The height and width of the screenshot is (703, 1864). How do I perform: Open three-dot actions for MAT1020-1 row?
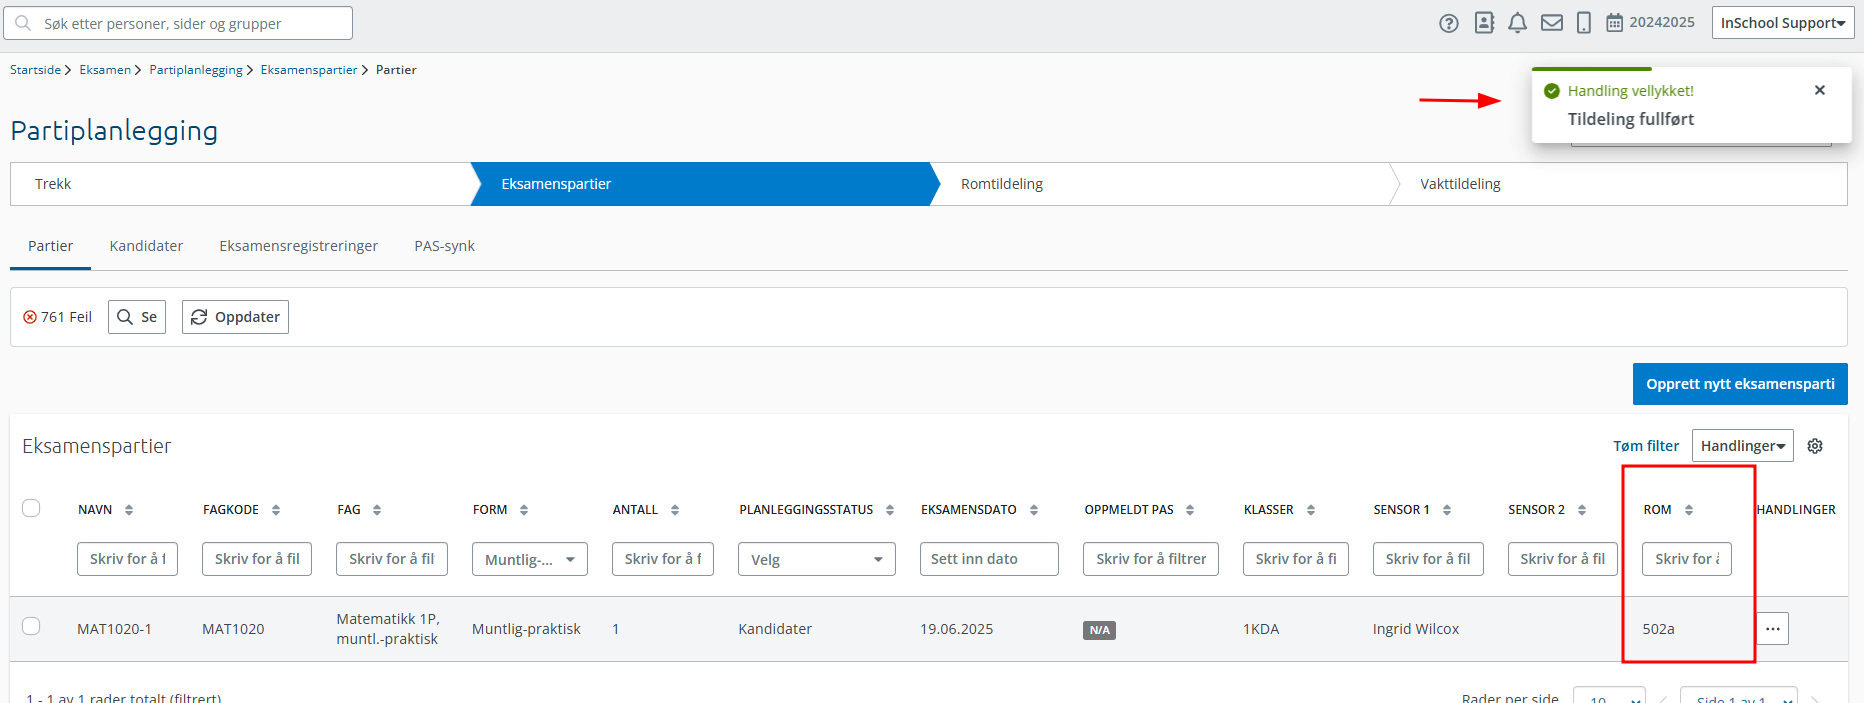point(1772,629)
